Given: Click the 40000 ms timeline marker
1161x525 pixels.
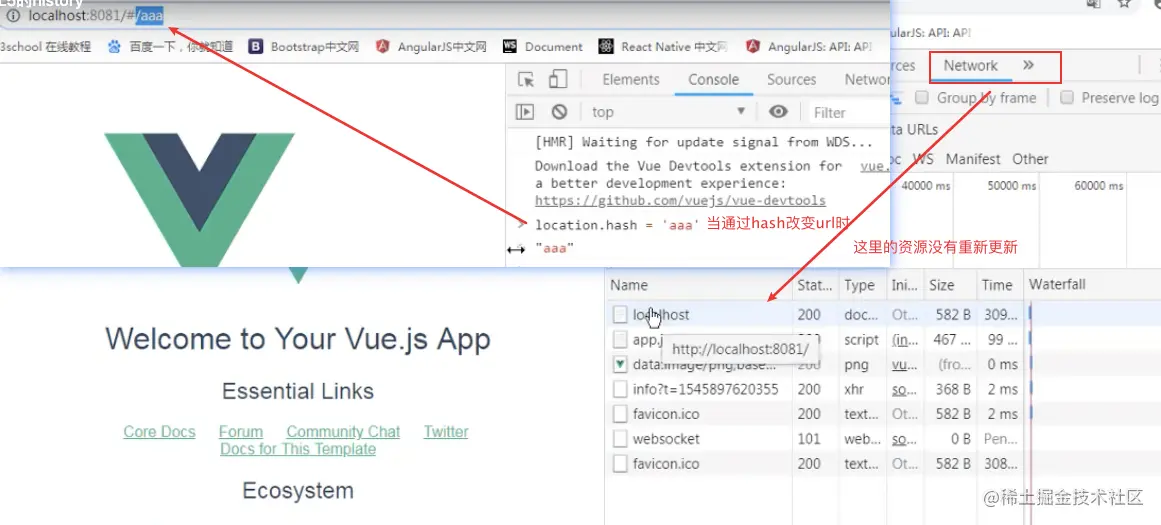Looking at the screenshot, I should [x=926, y=186].
